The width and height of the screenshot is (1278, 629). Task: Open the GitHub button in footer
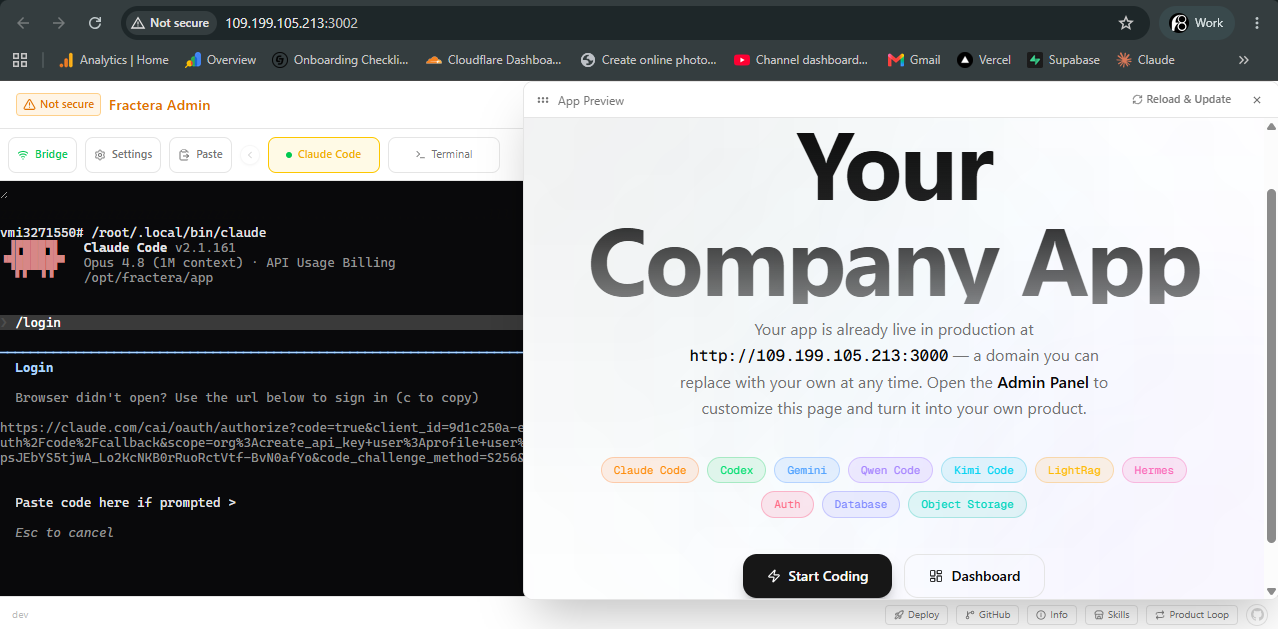[988, 615]
